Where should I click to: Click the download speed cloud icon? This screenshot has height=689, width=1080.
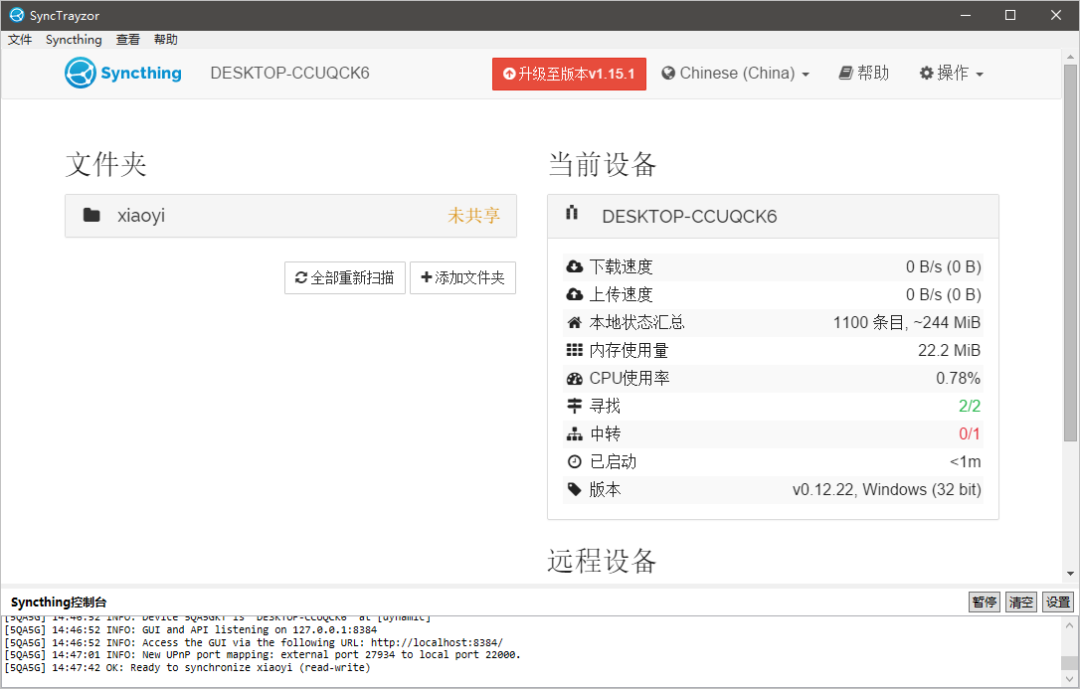coord(574,267)
